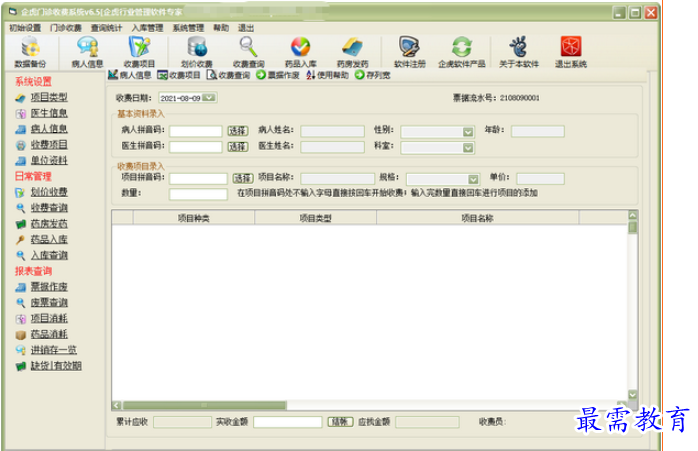
Task: Click 票据作废 in secondary toolbar
Action: 278,75
